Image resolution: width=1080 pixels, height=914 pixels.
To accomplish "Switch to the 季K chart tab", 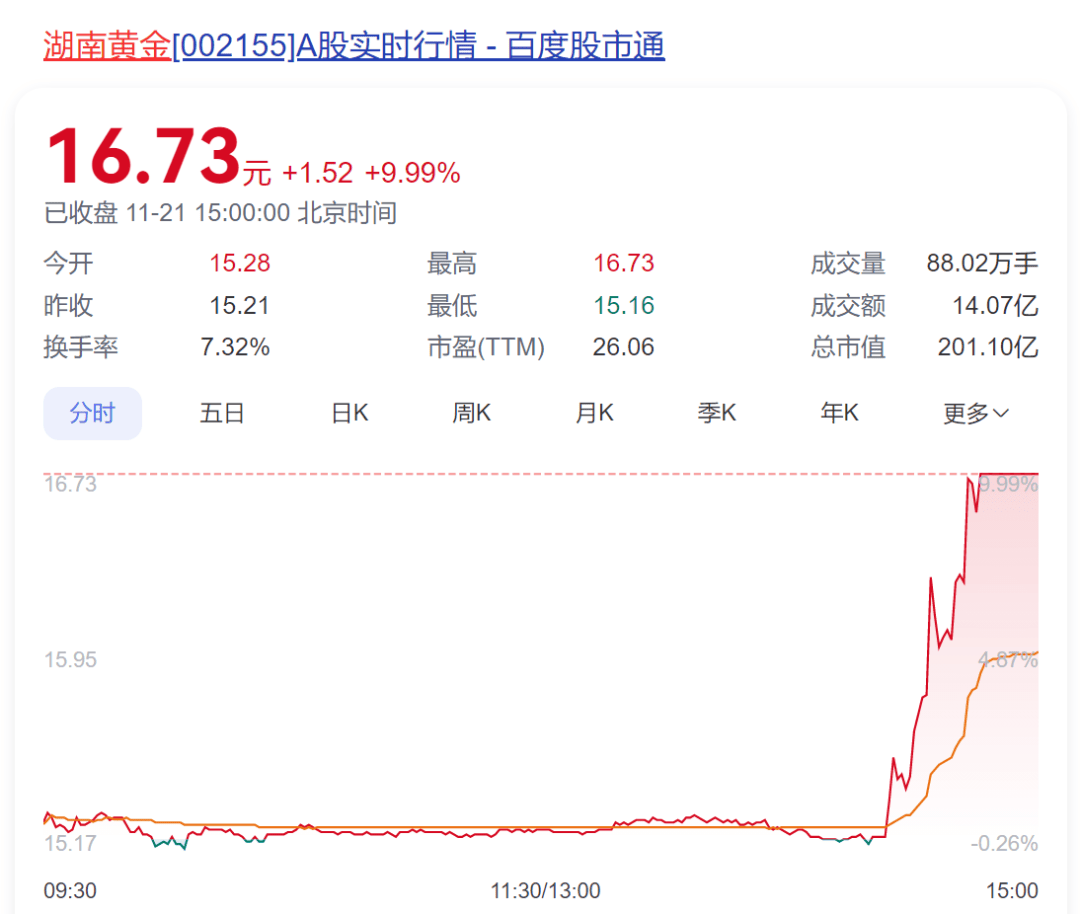I will 717,413.
